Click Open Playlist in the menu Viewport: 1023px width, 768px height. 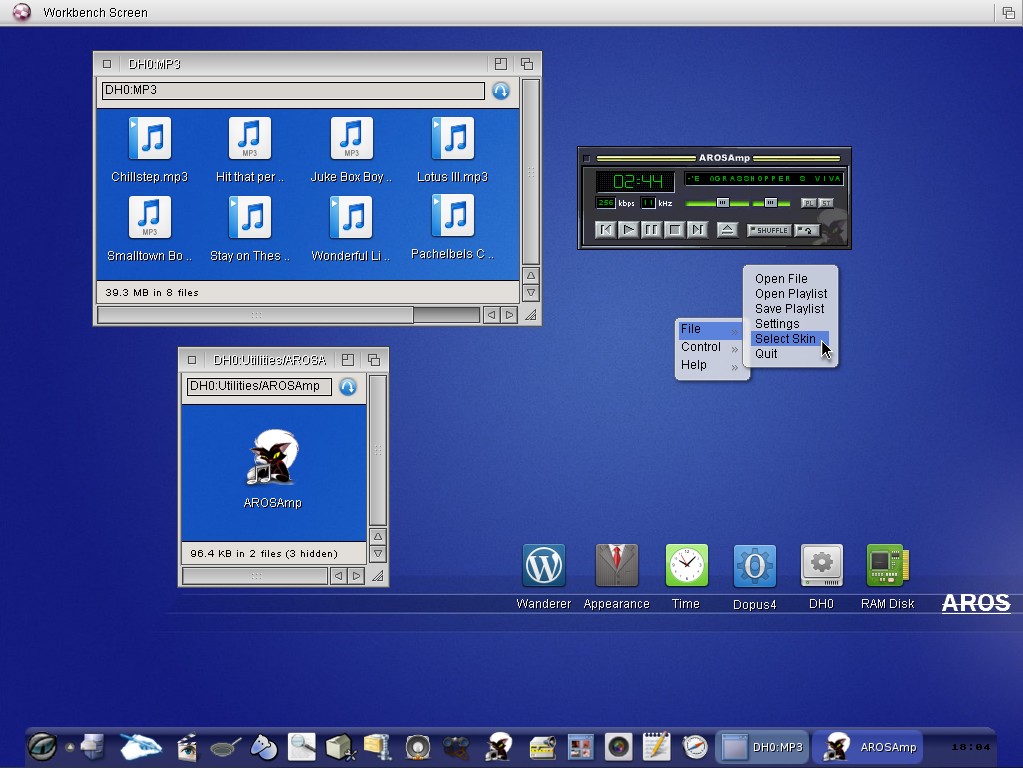click(790, 294)
